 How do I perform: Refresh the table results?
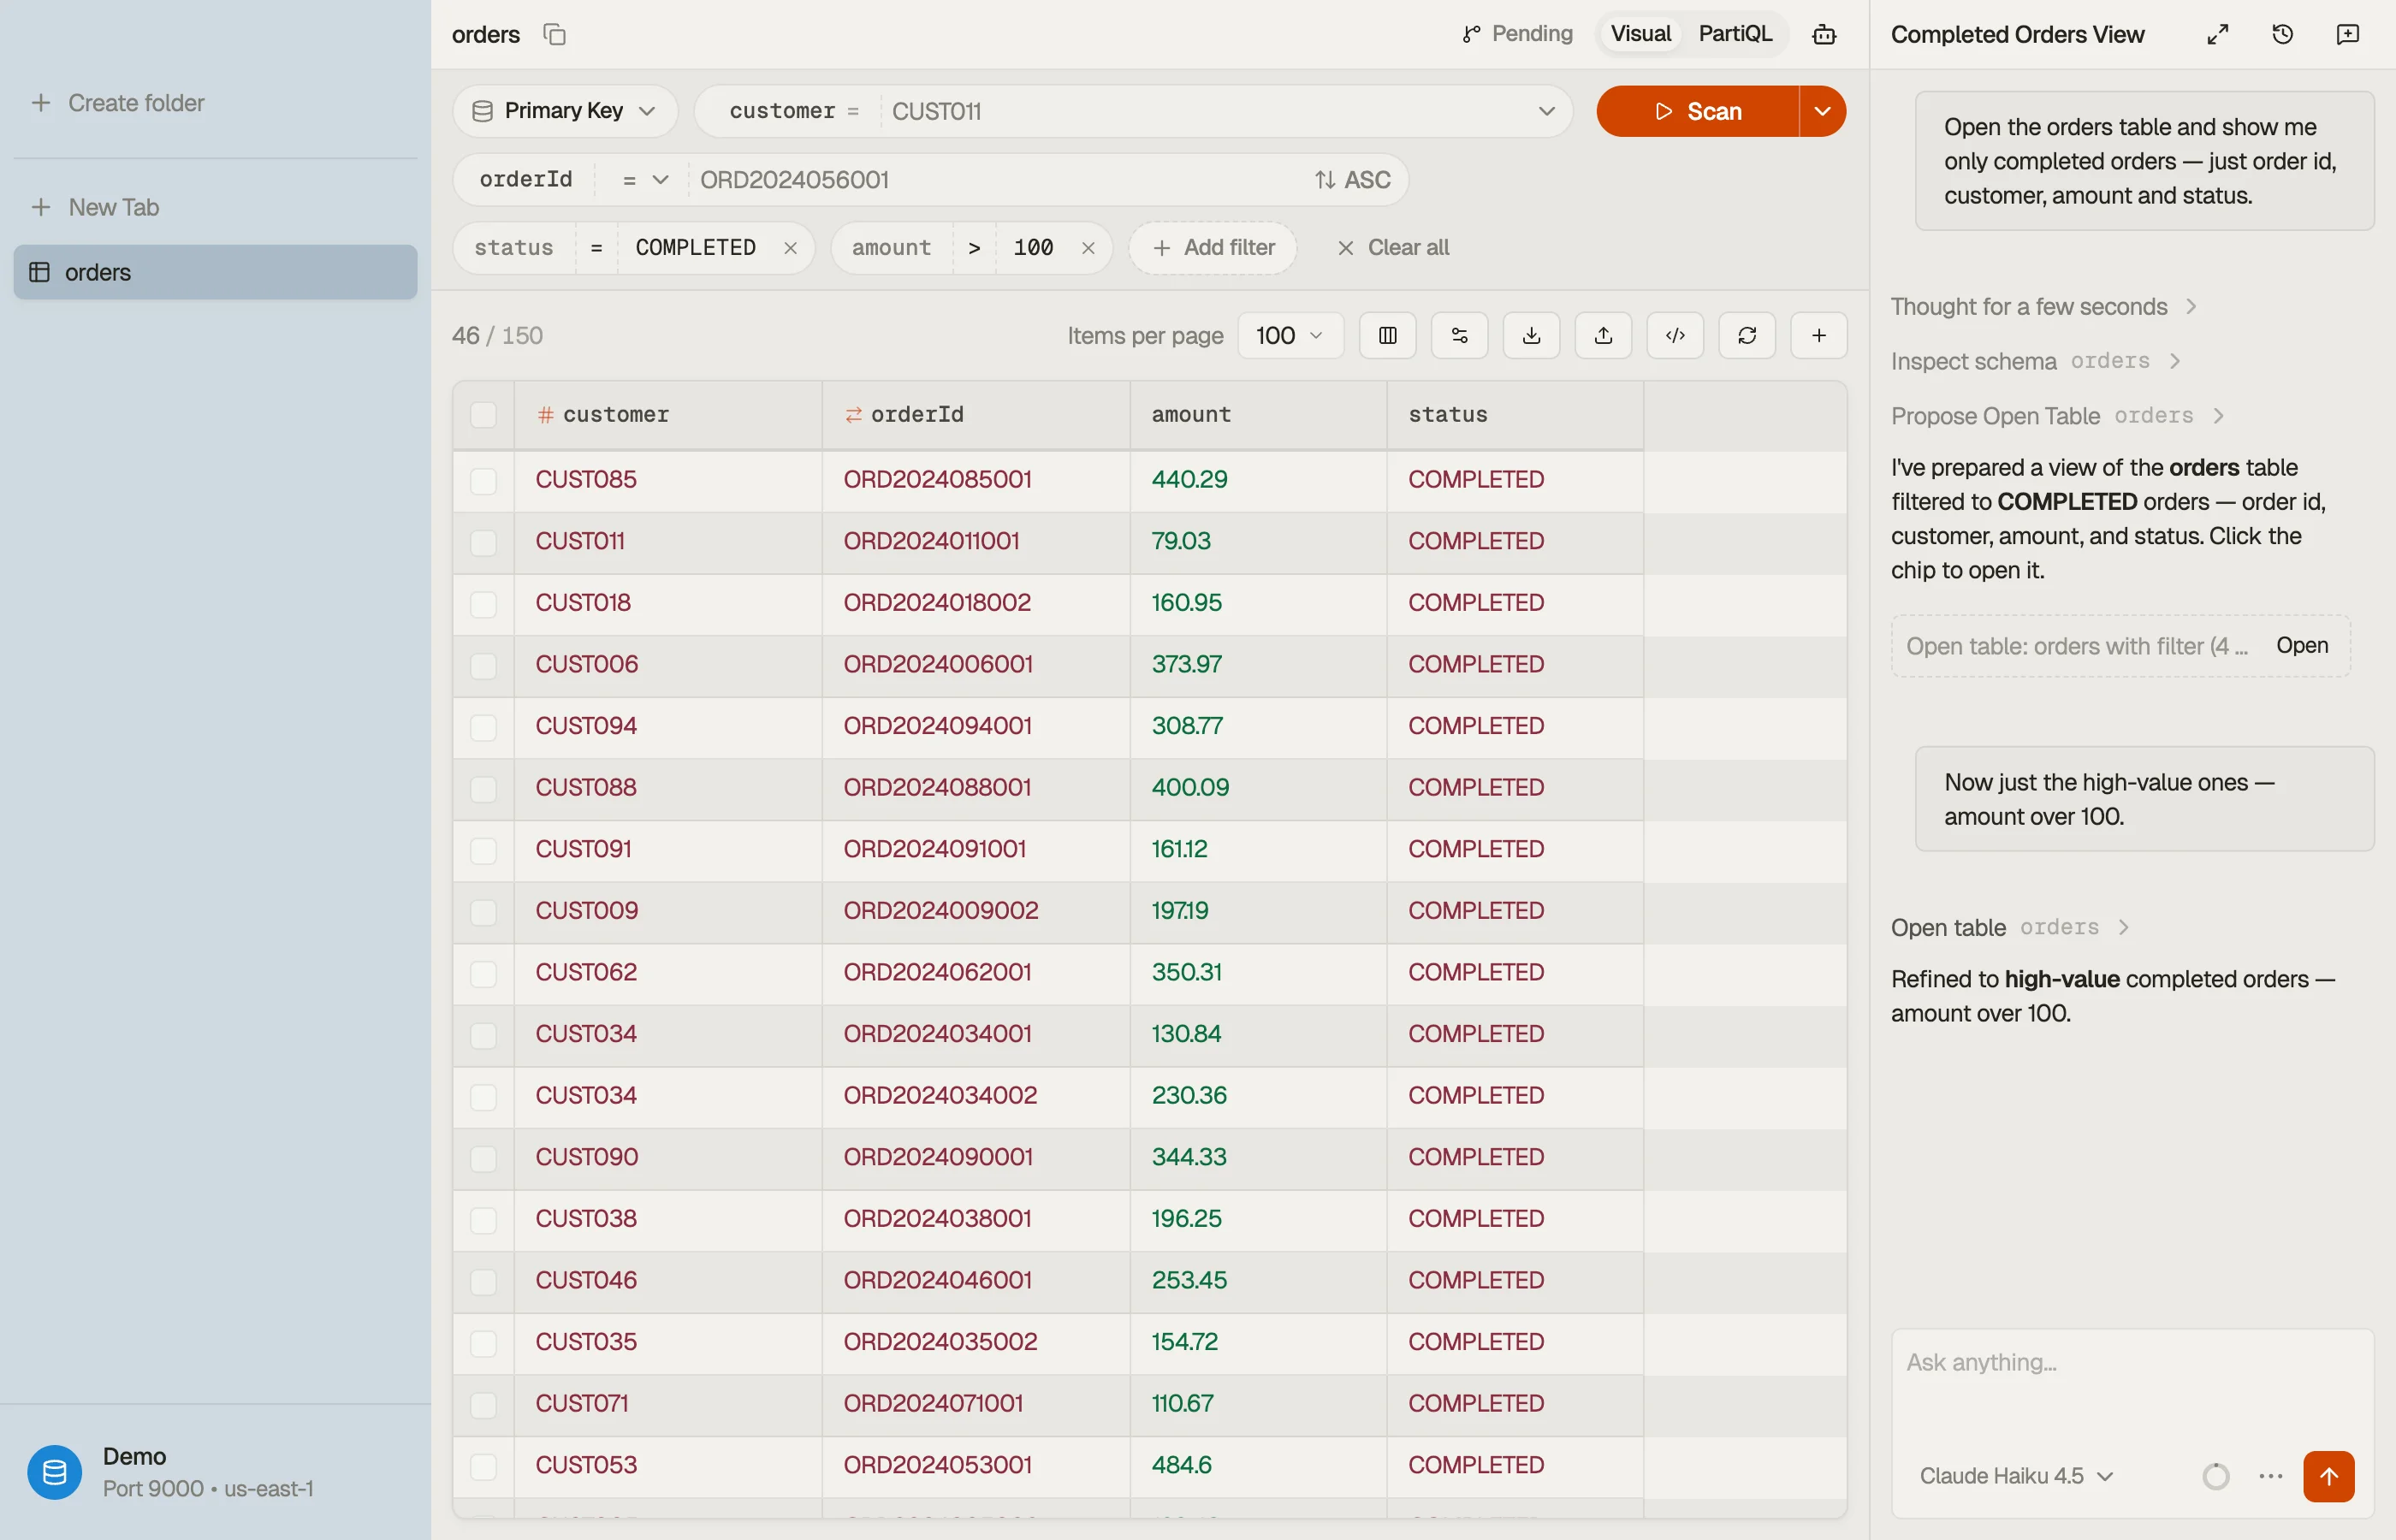click(x=1747, y=335)
